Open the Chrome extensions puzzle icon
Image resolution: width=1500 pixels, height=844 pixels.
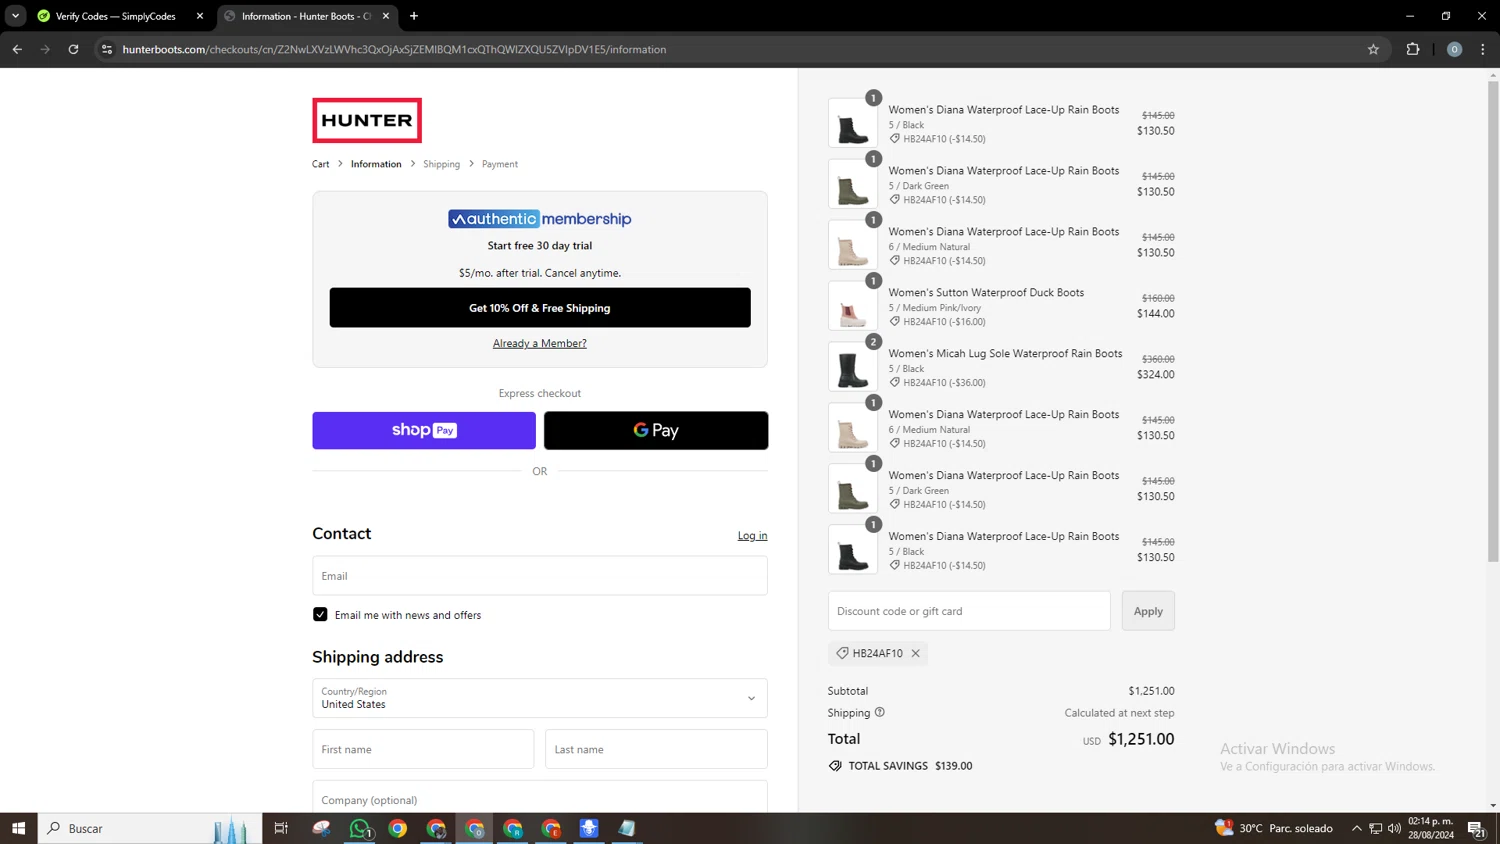tap(1413, 49)
